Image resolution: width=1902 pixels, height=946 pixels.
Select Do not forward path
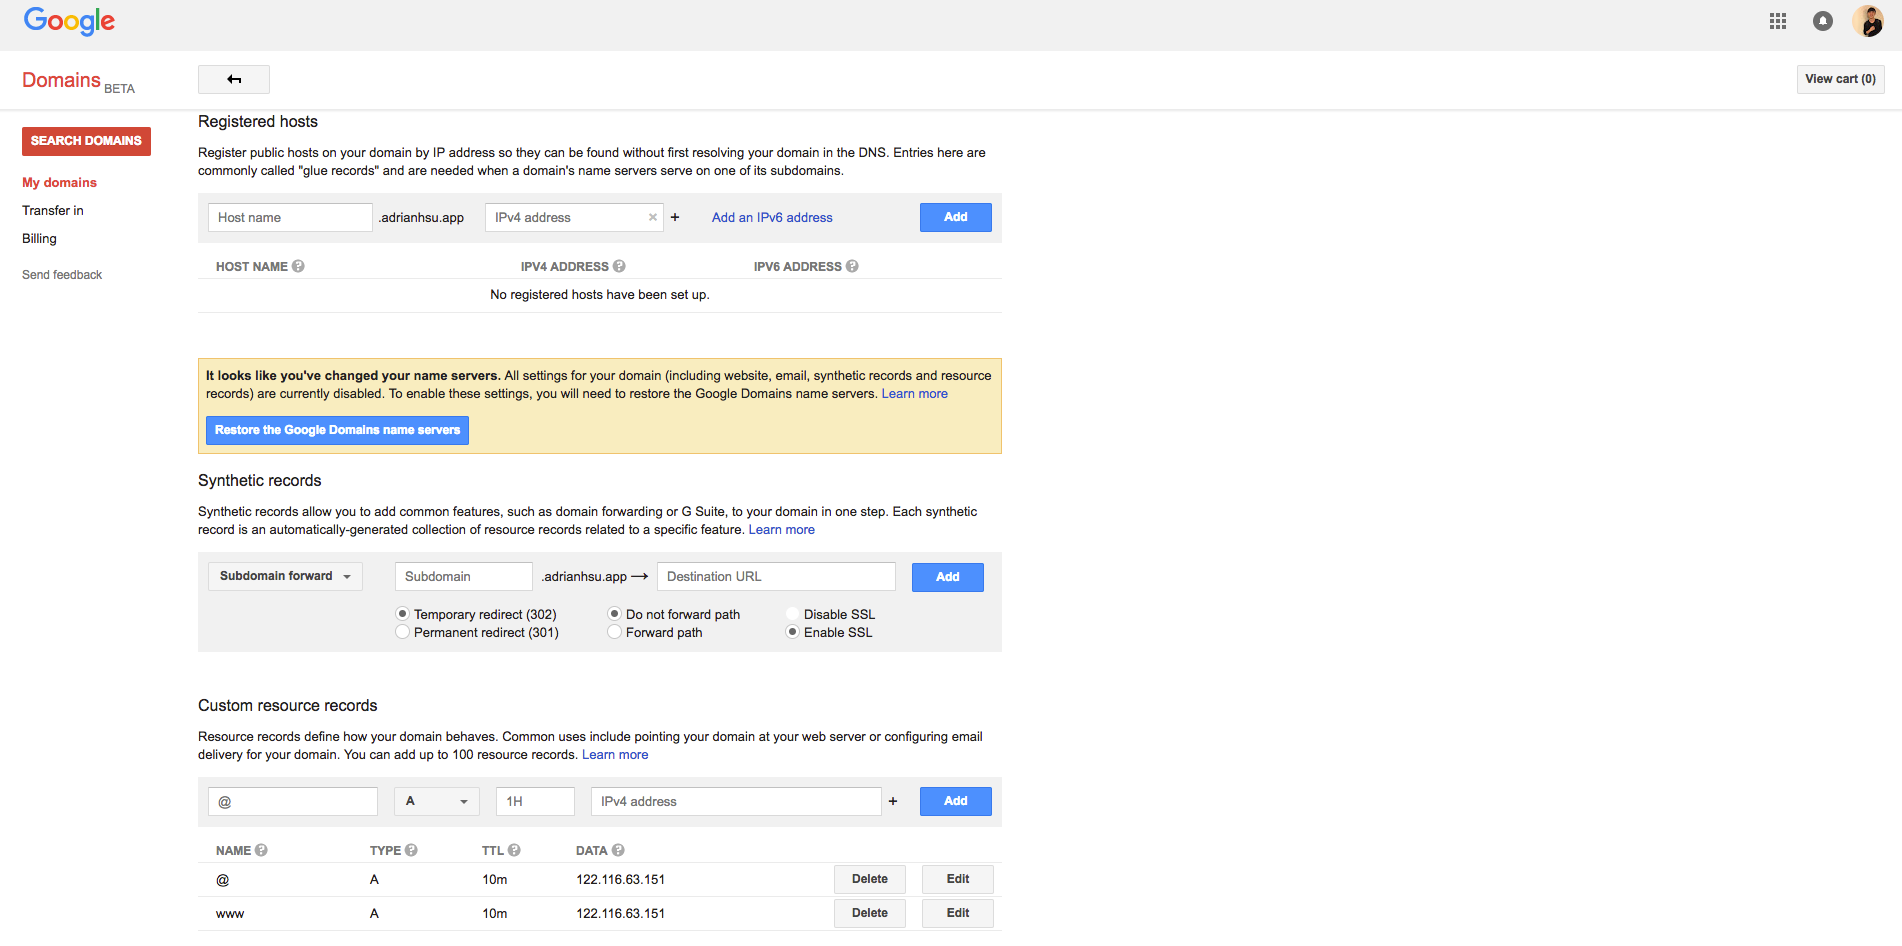(615, 614)
